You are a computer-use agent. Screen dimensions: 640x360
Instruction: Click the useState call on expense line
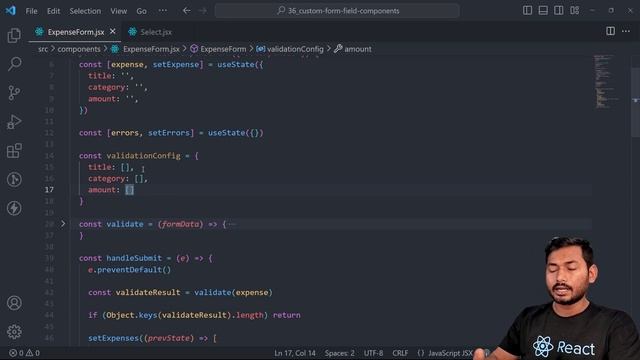point(236,64)
